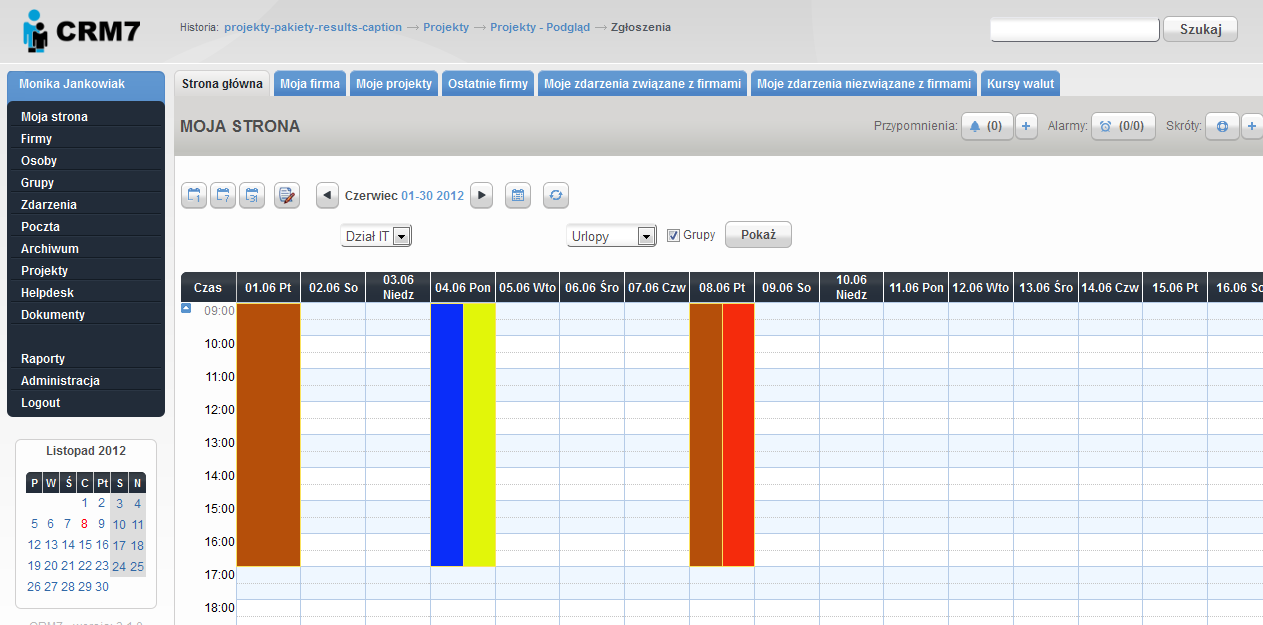Add a new reminder with plus button
The width and height of the screenshot is (1263, 625).
(x=1026, y=127)
